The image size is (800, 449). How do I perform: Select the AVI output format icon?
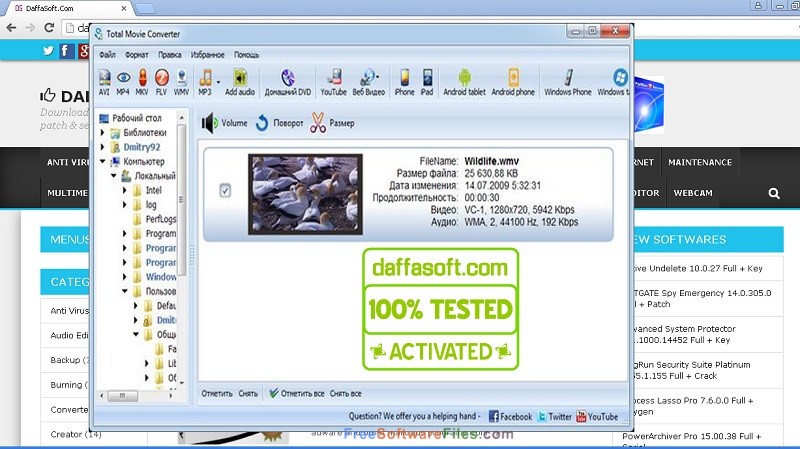click(104, 82)
